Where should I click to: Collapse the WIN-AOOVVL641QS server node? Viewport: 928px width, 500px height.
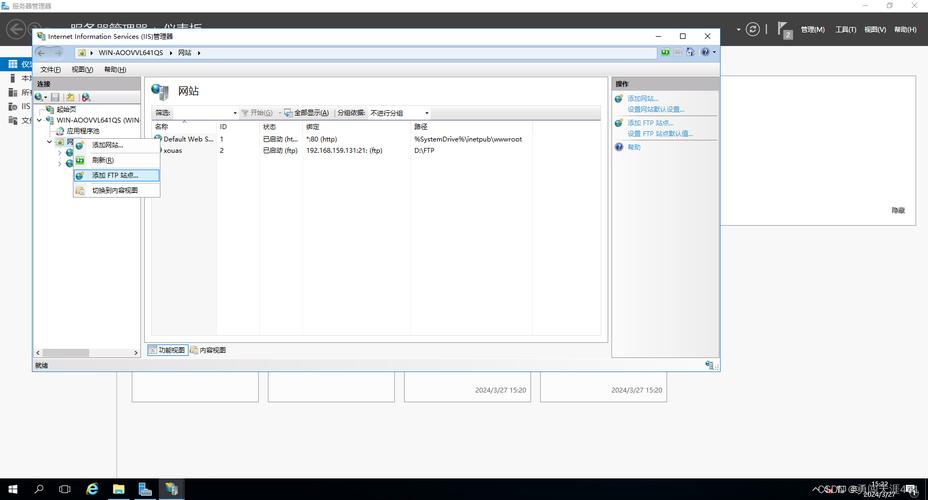pyautogui.click(x=39, y=120)
